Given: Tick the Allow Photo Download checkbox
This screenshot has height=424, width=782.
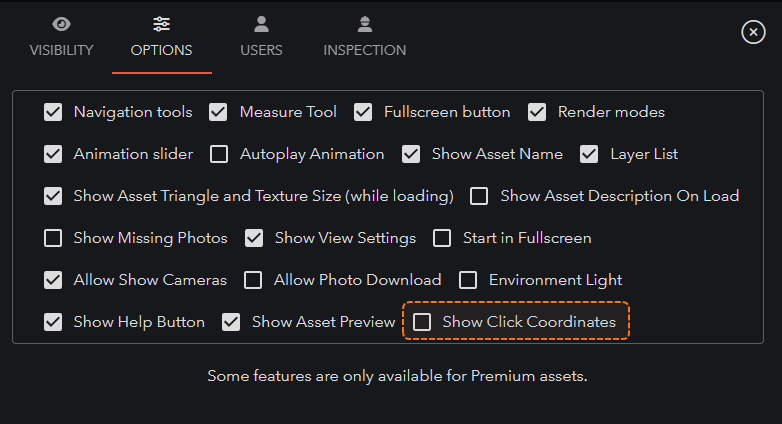Looking at the screenshot, I should (x=253, y=280).
